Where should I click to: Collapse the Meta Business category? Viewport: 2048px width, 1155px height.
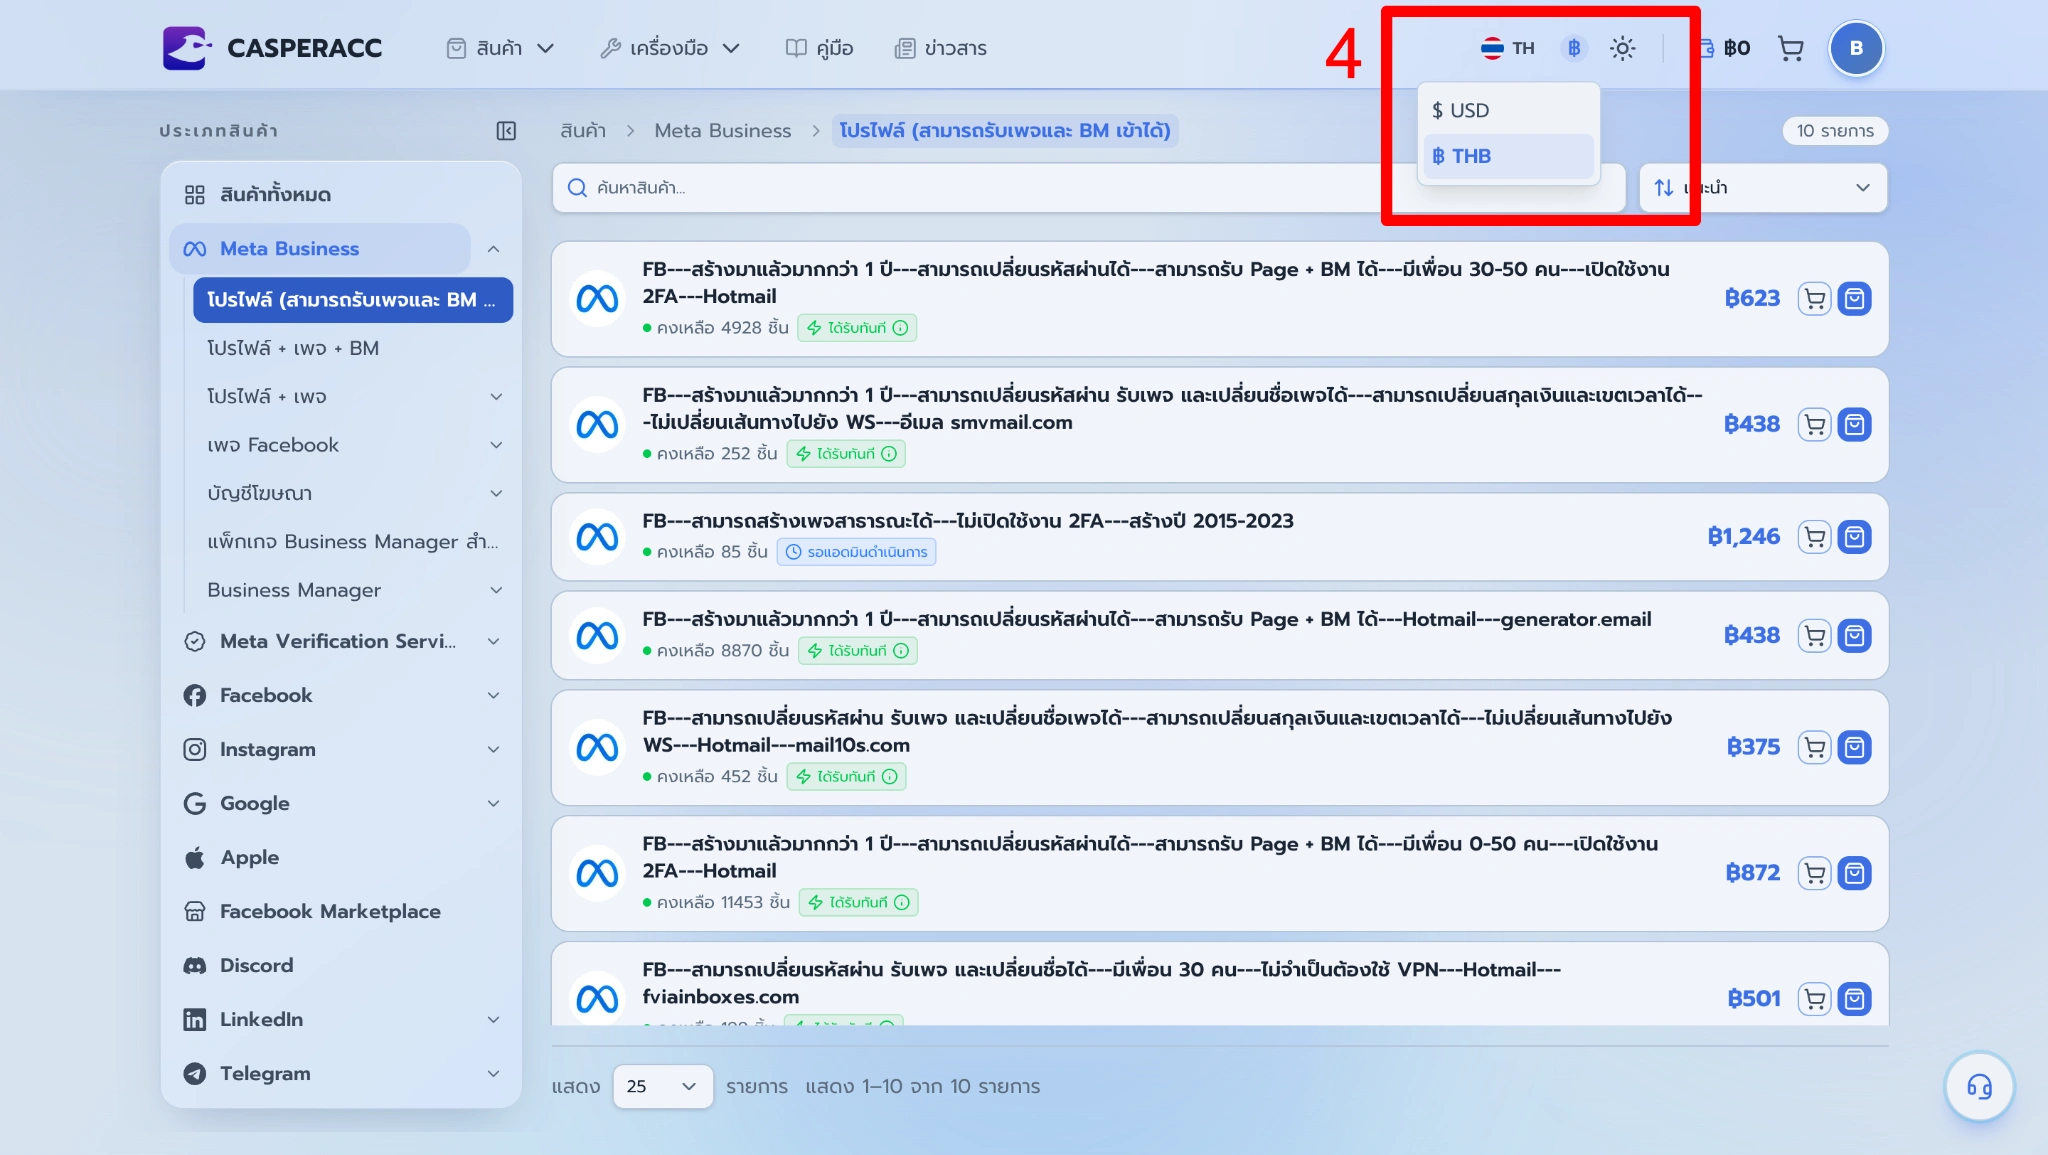[x=493, y=249]
